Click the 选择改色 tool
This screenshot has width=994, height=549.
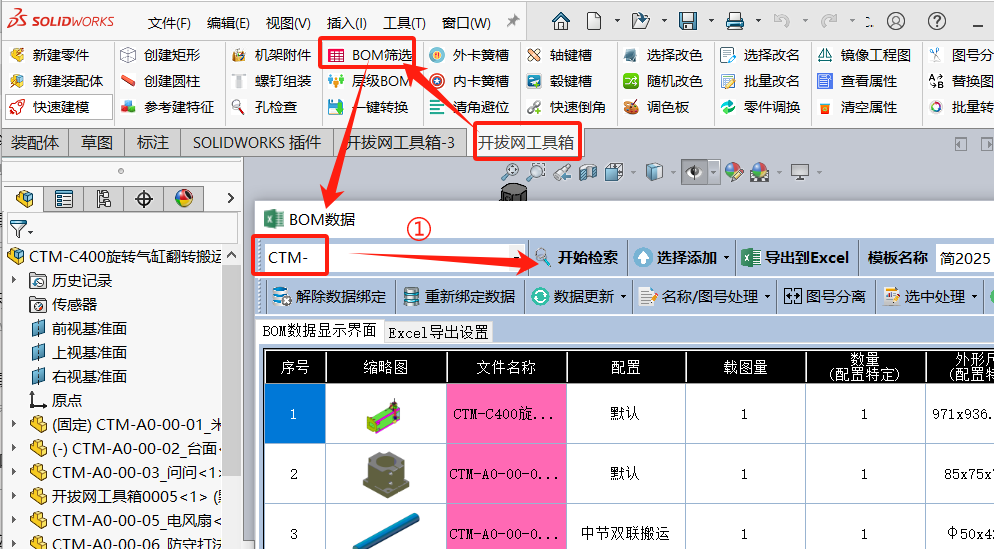(x=663, y=55)
